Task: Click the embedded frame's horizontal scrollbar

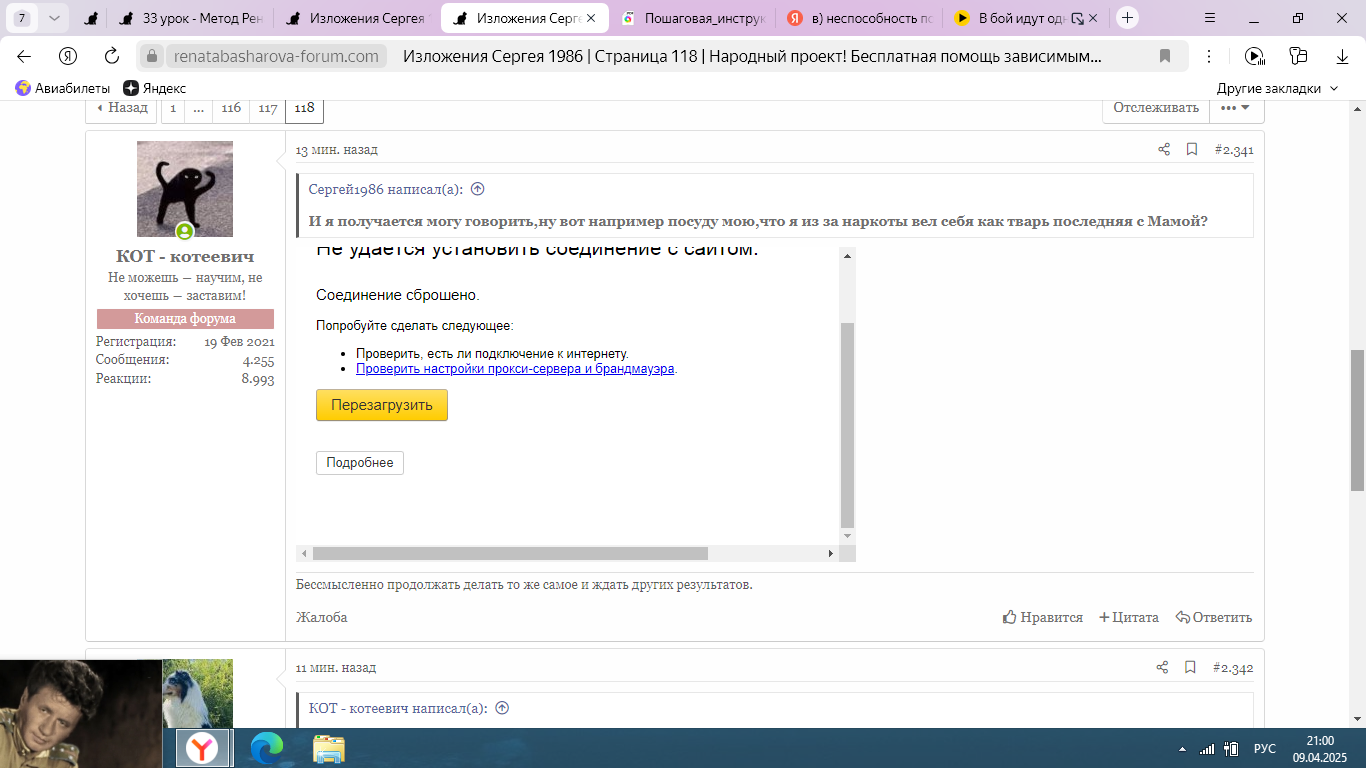Action: pos(510,553)
